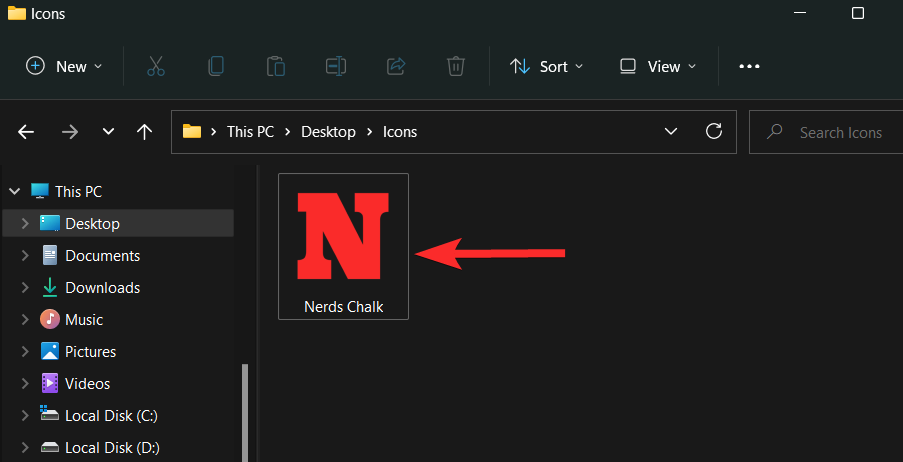Image resolution: width=903 pixels, height=462 pixels.
Task: Select Downloads in the navigation pane
Action: tap(102, 288)
